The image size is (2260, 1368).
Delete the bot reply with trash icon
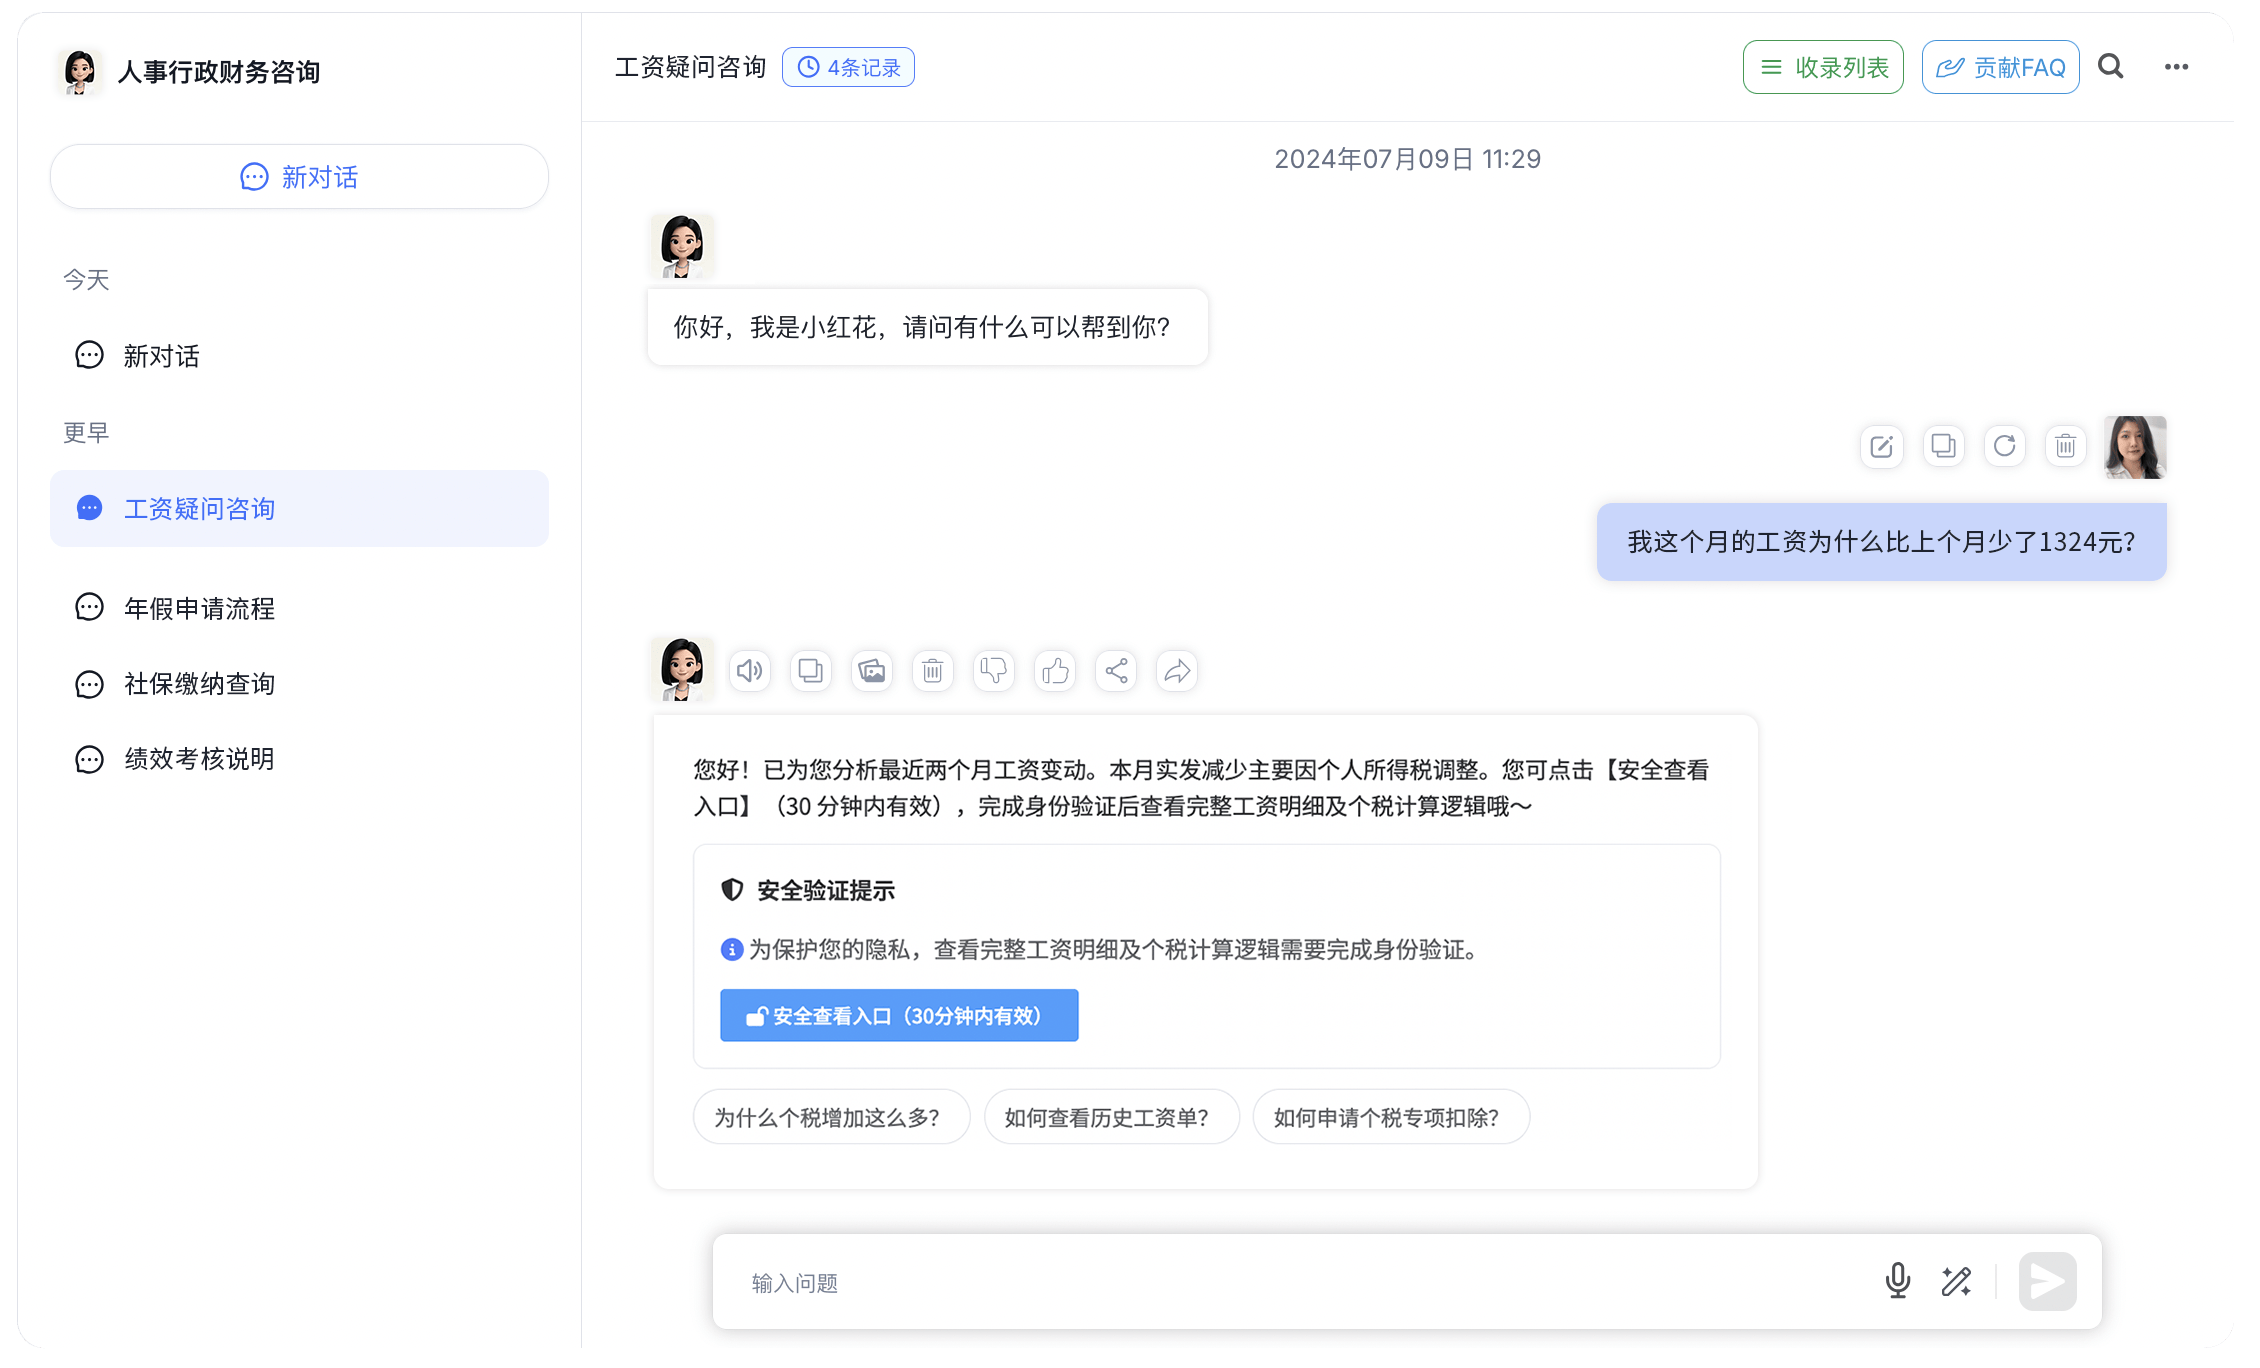pos(933,670)
